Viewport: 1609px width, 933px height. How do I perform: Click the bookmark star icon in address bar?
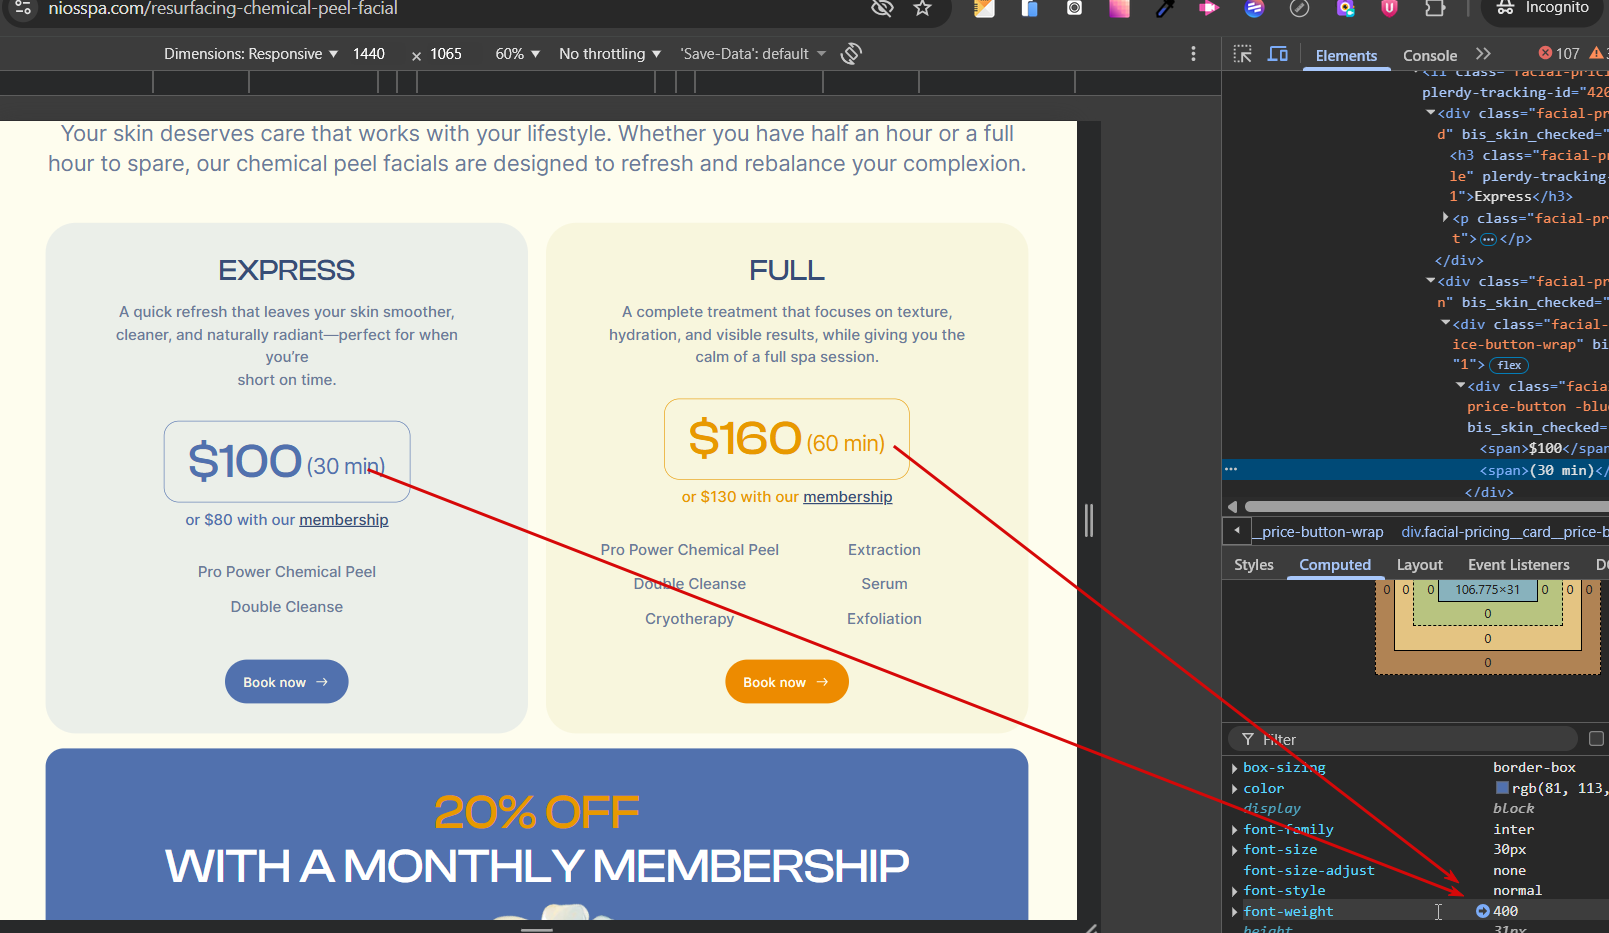tap(922, 8)
